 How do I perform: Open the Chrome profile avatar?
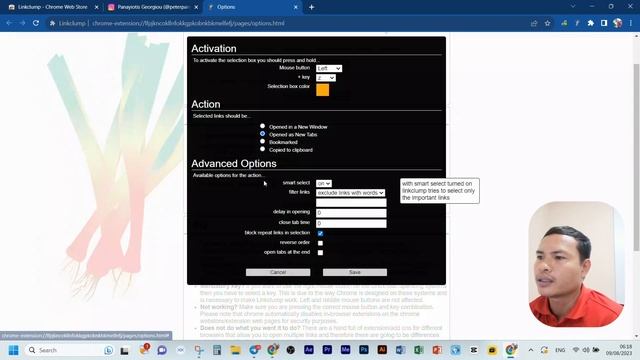point(618,23)
